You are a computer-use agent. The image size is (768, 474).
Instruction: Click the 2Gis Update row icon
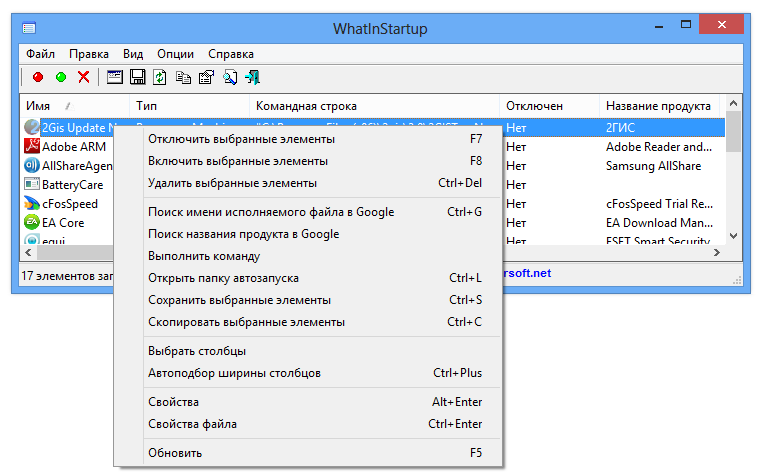(x=32, y=127)
